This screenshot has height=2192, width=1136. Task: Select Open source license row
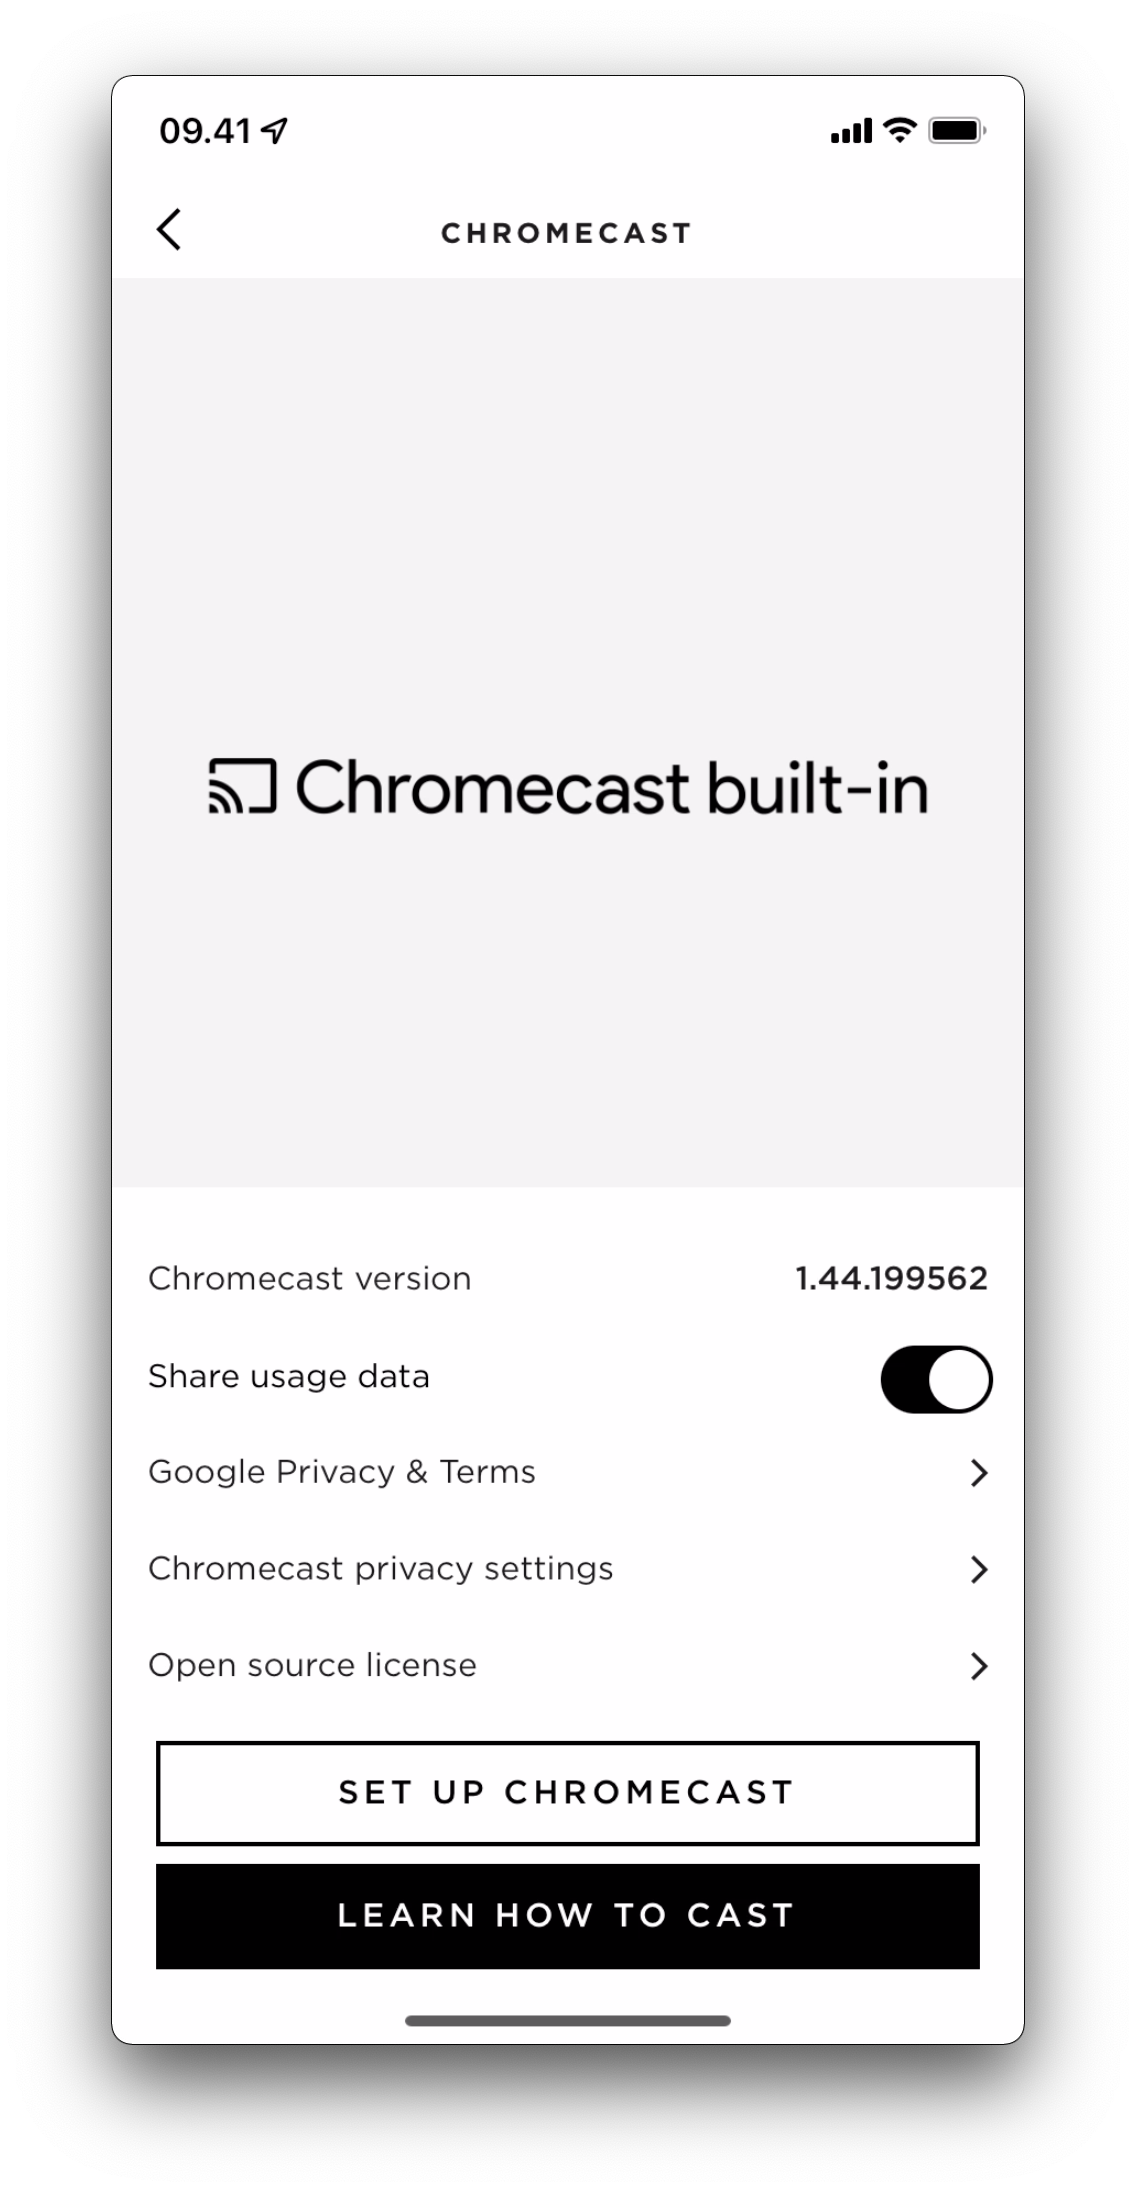(x=313, y=1665)
